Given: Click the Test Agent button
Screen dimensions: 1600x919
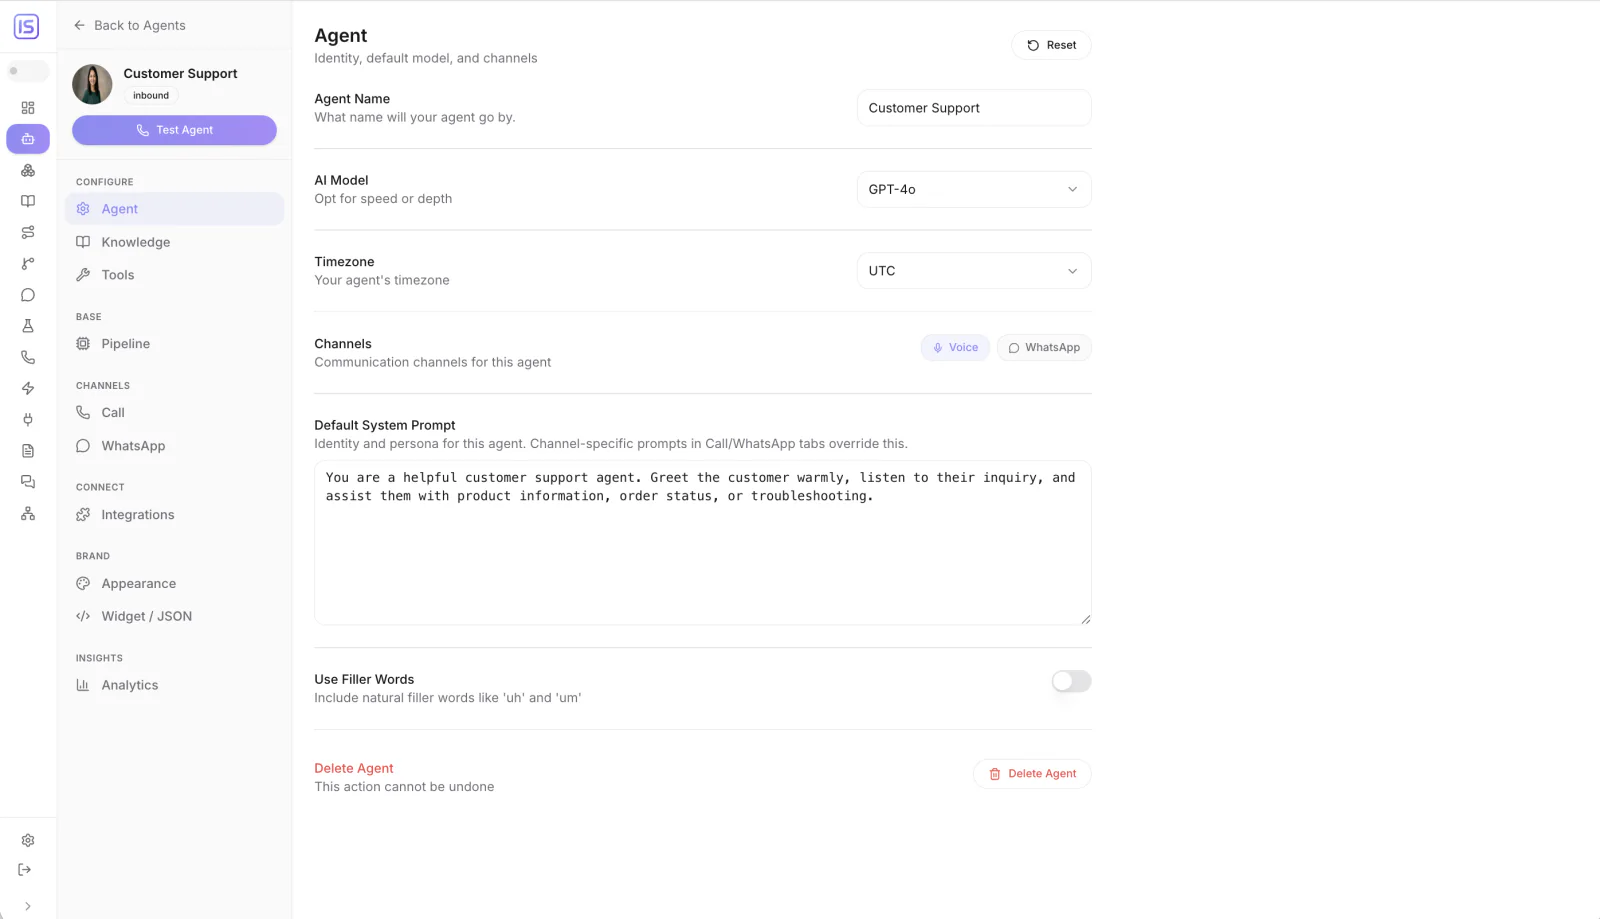Looking at the screenshot, I should coord(174,130).
